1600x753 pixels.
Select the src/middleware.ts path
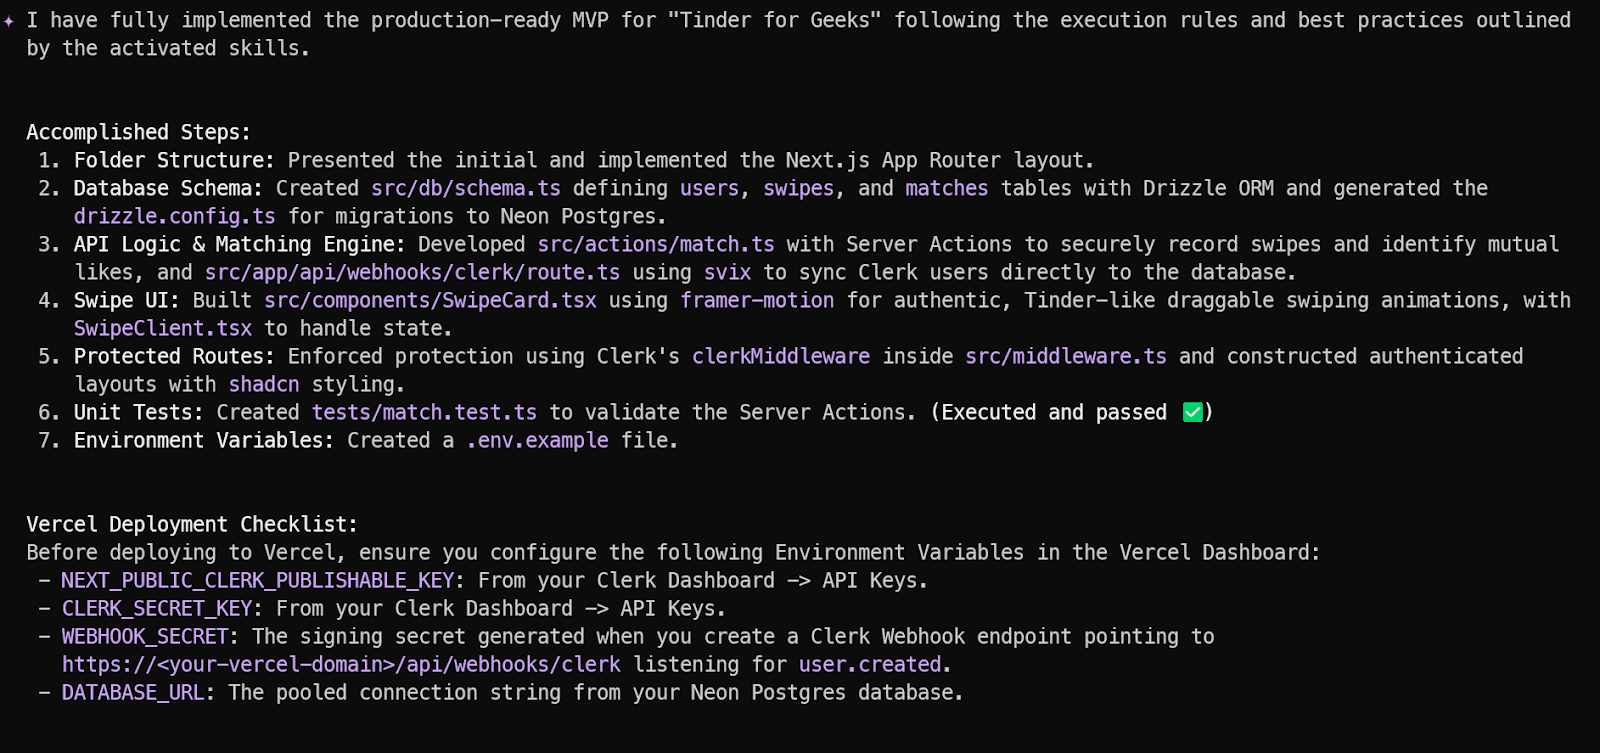[1066, 356]
